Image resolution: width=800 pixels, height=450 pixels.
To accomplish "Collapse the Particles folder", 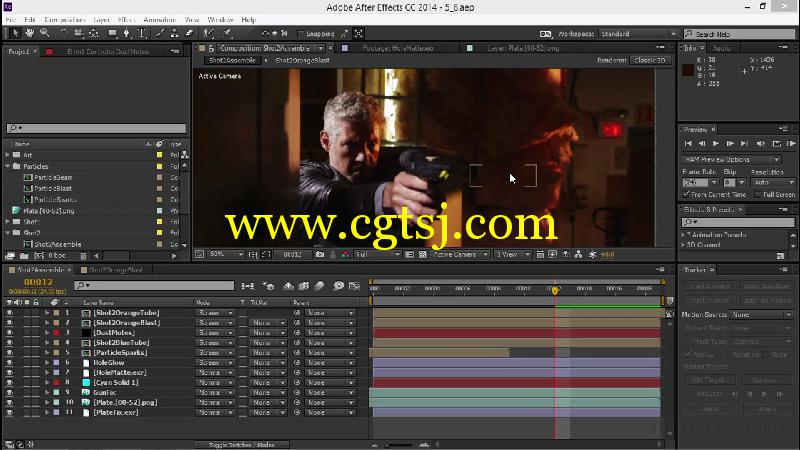I will [8, 166].
